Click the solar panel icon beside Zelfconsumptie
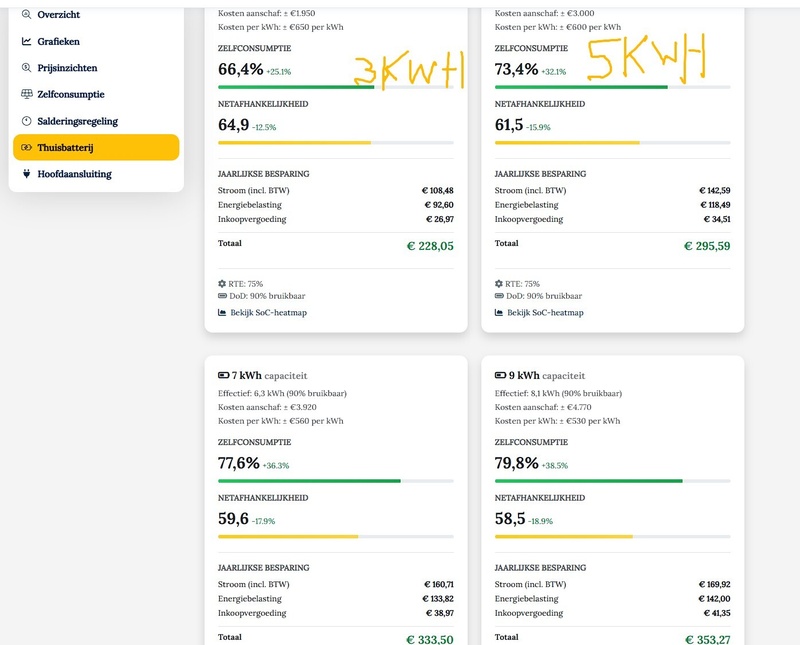 click(x=27, y=94)
